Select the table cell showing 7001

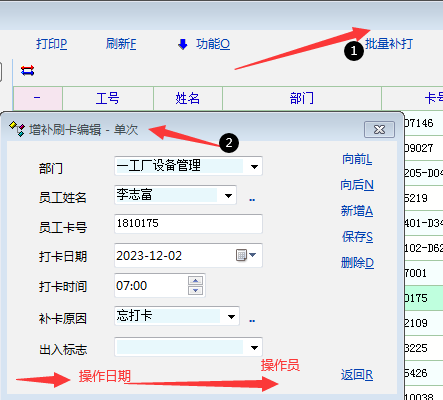coord(424,273)
